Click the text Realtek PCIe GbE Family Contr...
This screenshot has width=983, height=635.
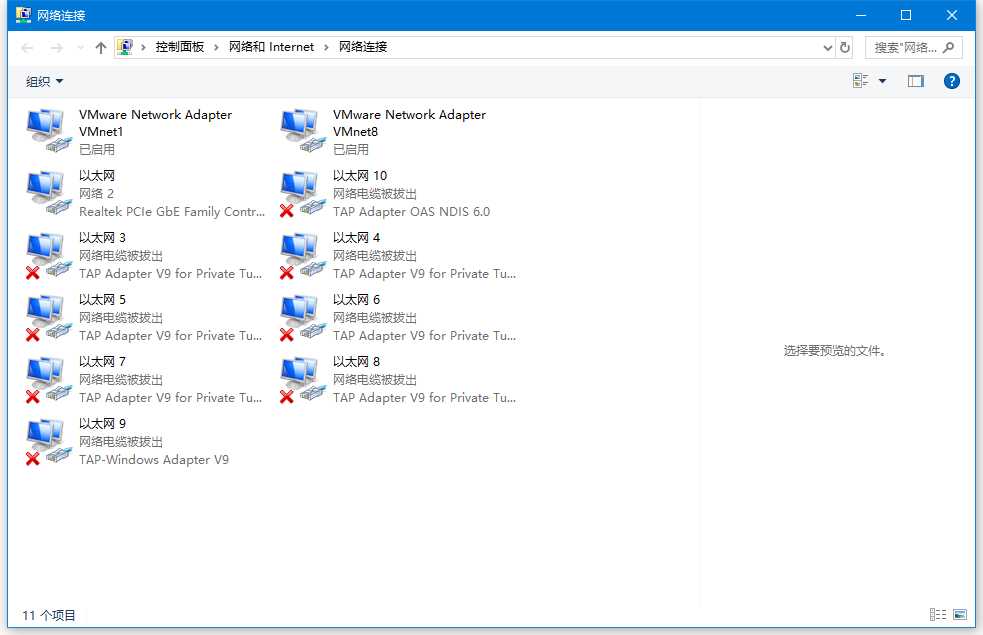point(172,211)
